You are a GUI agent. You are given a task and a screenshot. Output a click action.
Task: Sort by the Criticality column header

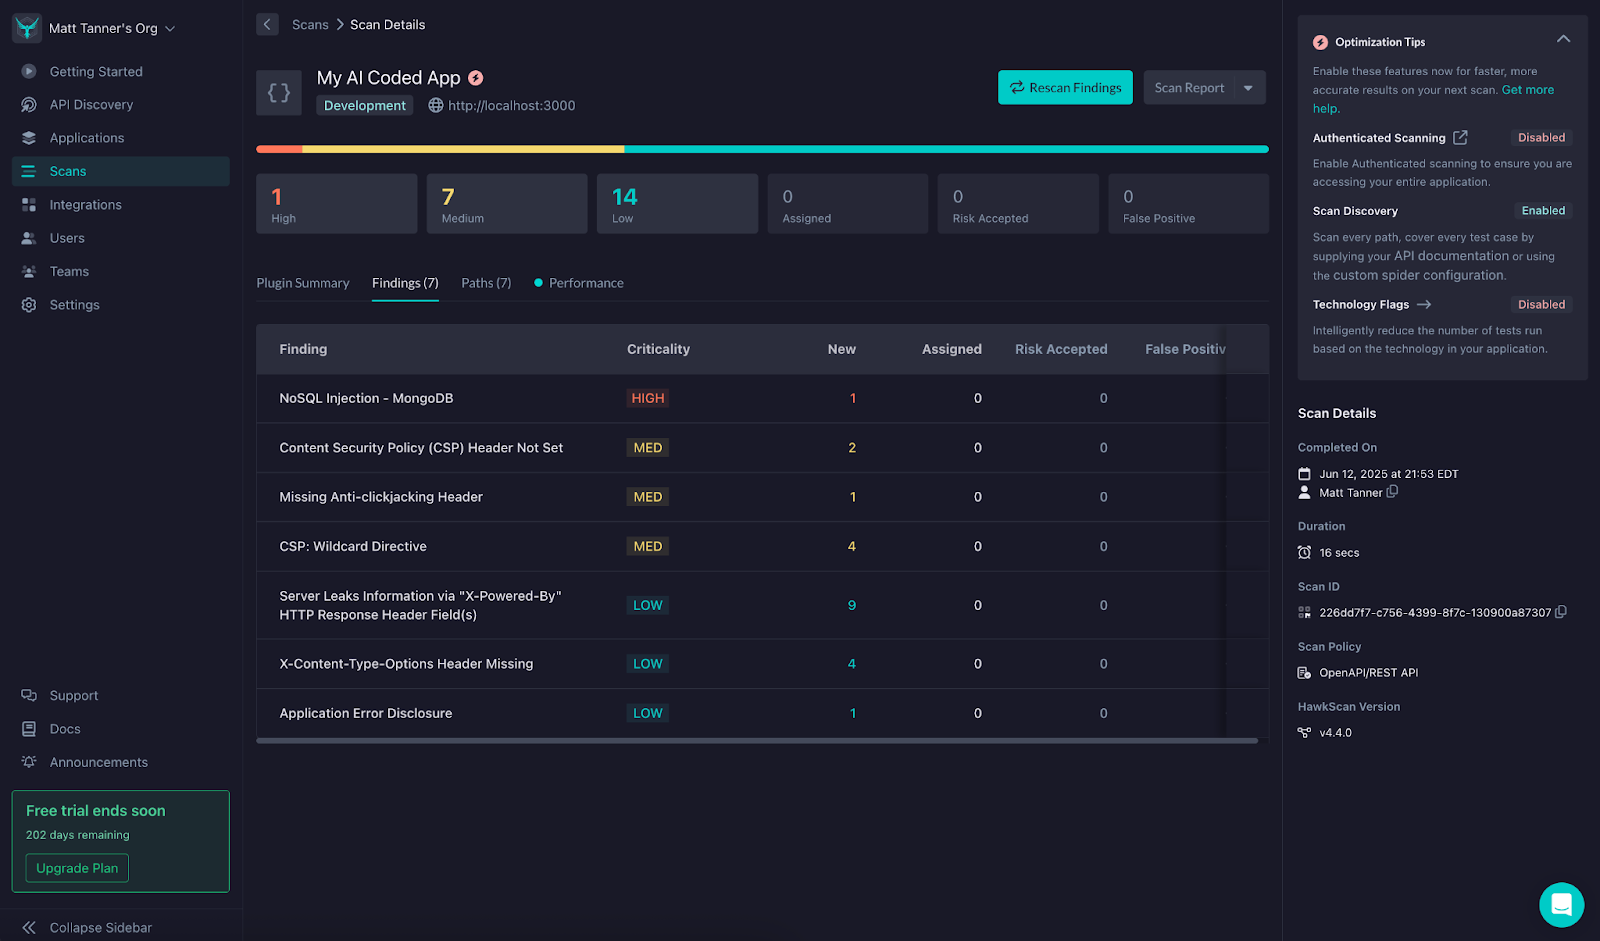pos(658,349)
